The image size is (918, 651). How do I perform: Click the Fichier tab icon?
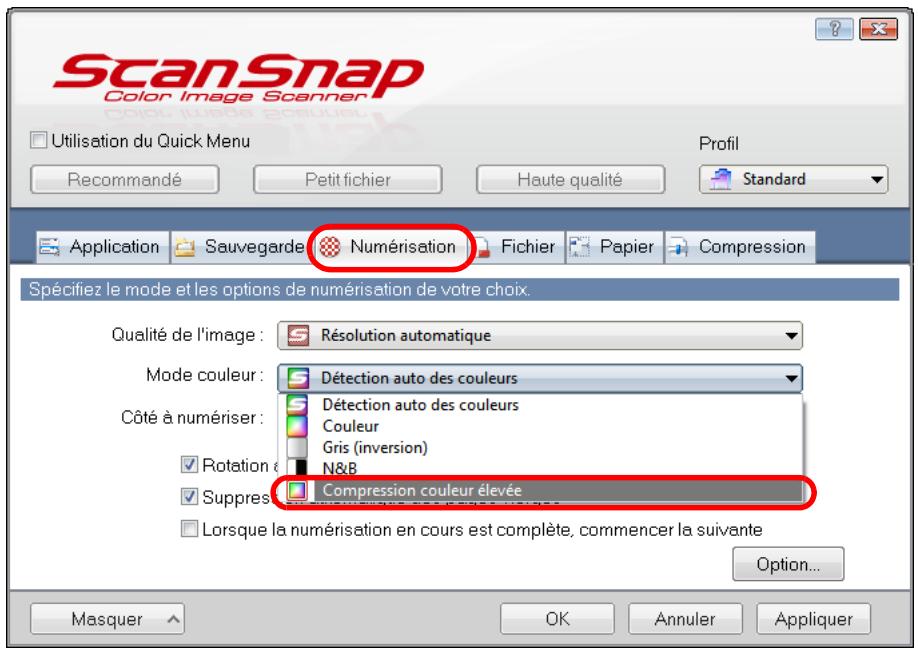click(x=481, y=247)
